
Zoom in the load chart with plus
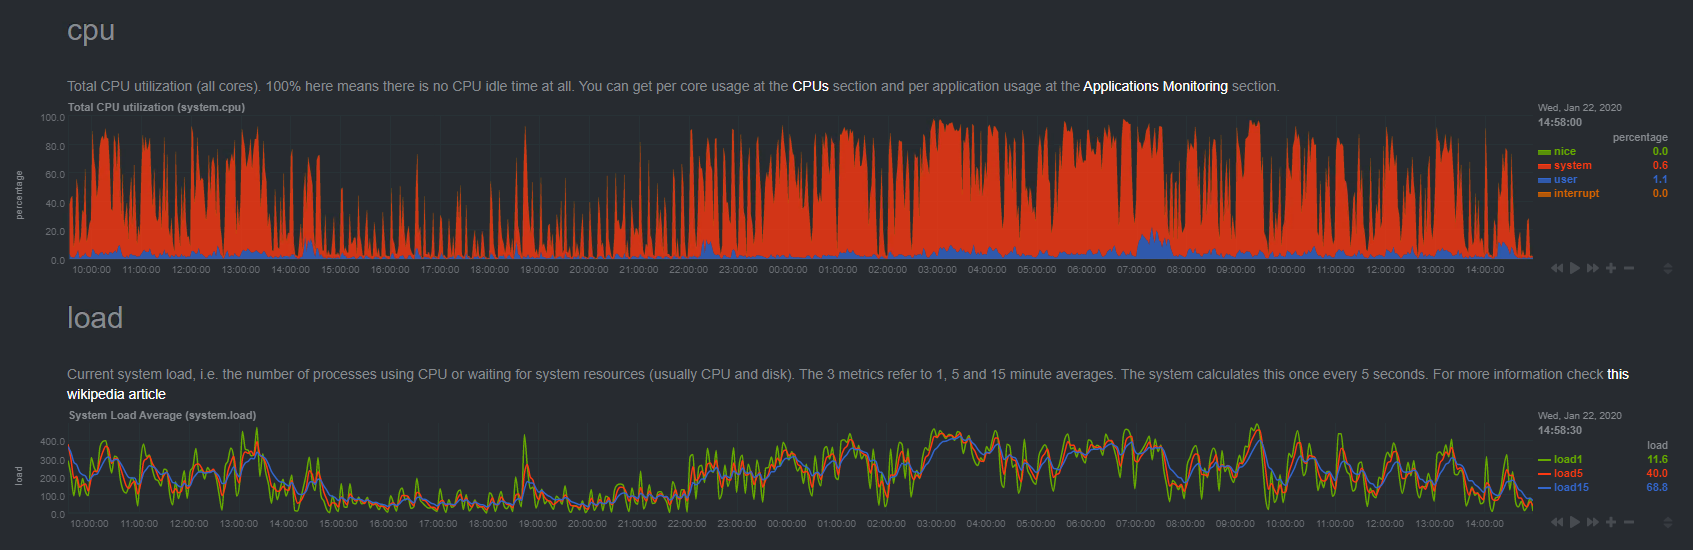pos(1611,522)
